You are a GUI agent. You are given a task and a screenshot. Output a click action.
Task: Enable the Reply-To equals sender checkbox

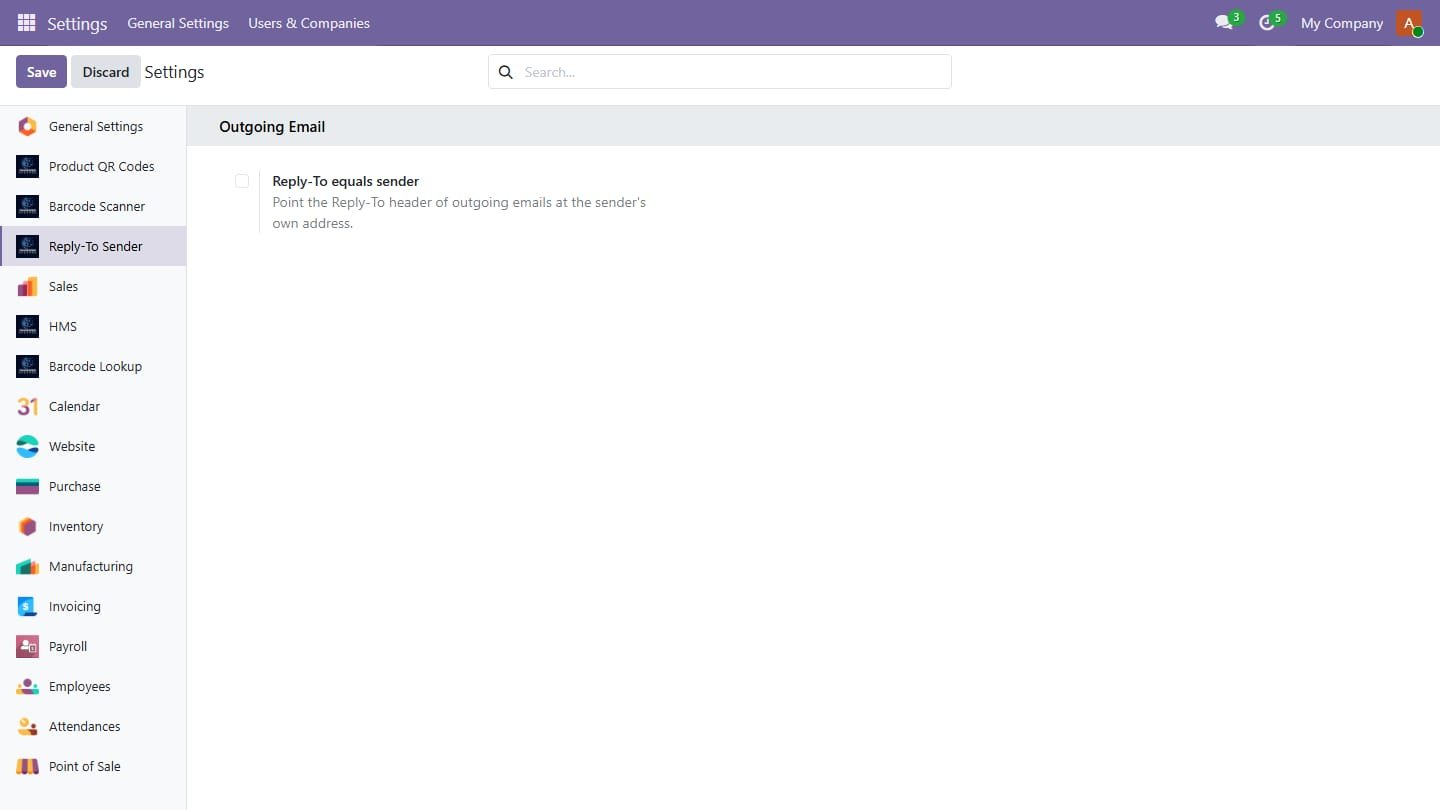(242, 181)
